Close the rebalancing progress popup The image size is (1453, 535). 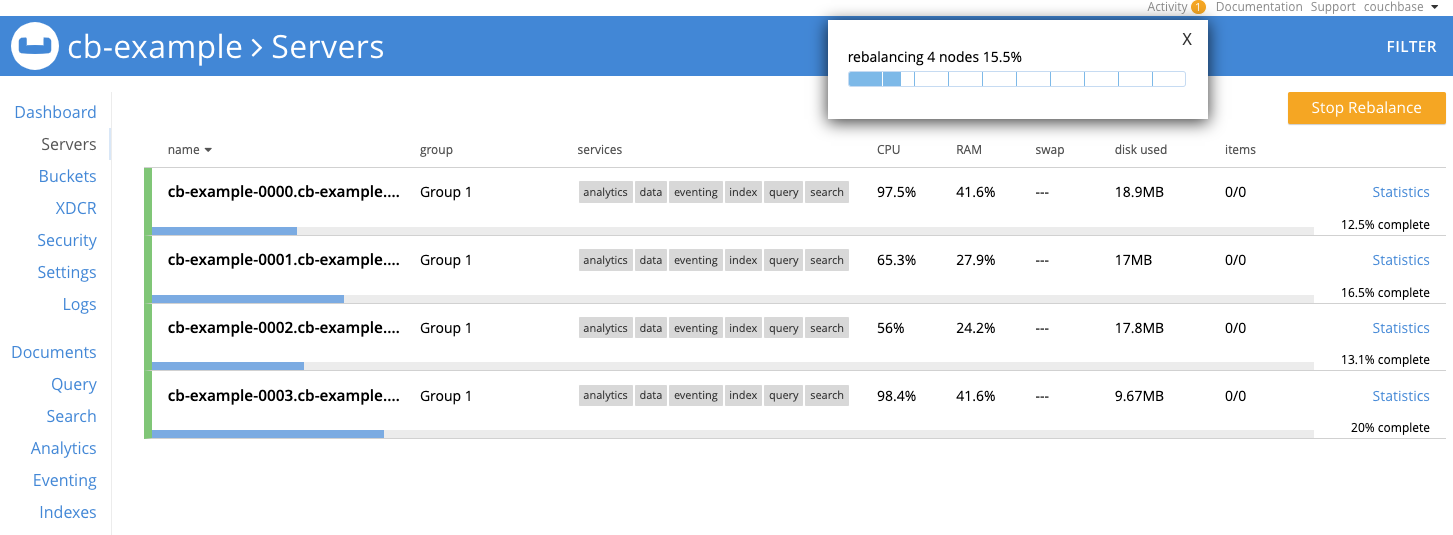[1187, 39]
